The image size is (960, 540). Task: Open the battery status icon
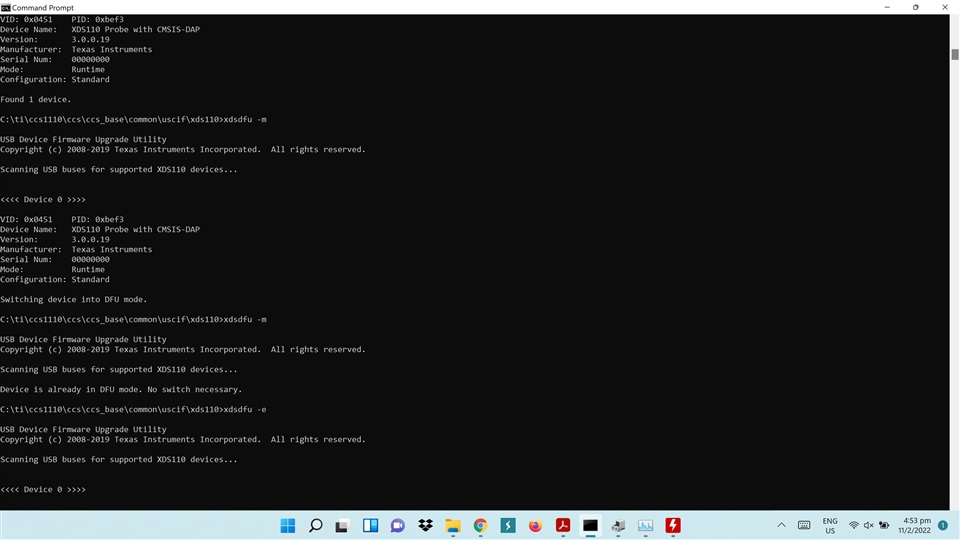pos(884,525)
